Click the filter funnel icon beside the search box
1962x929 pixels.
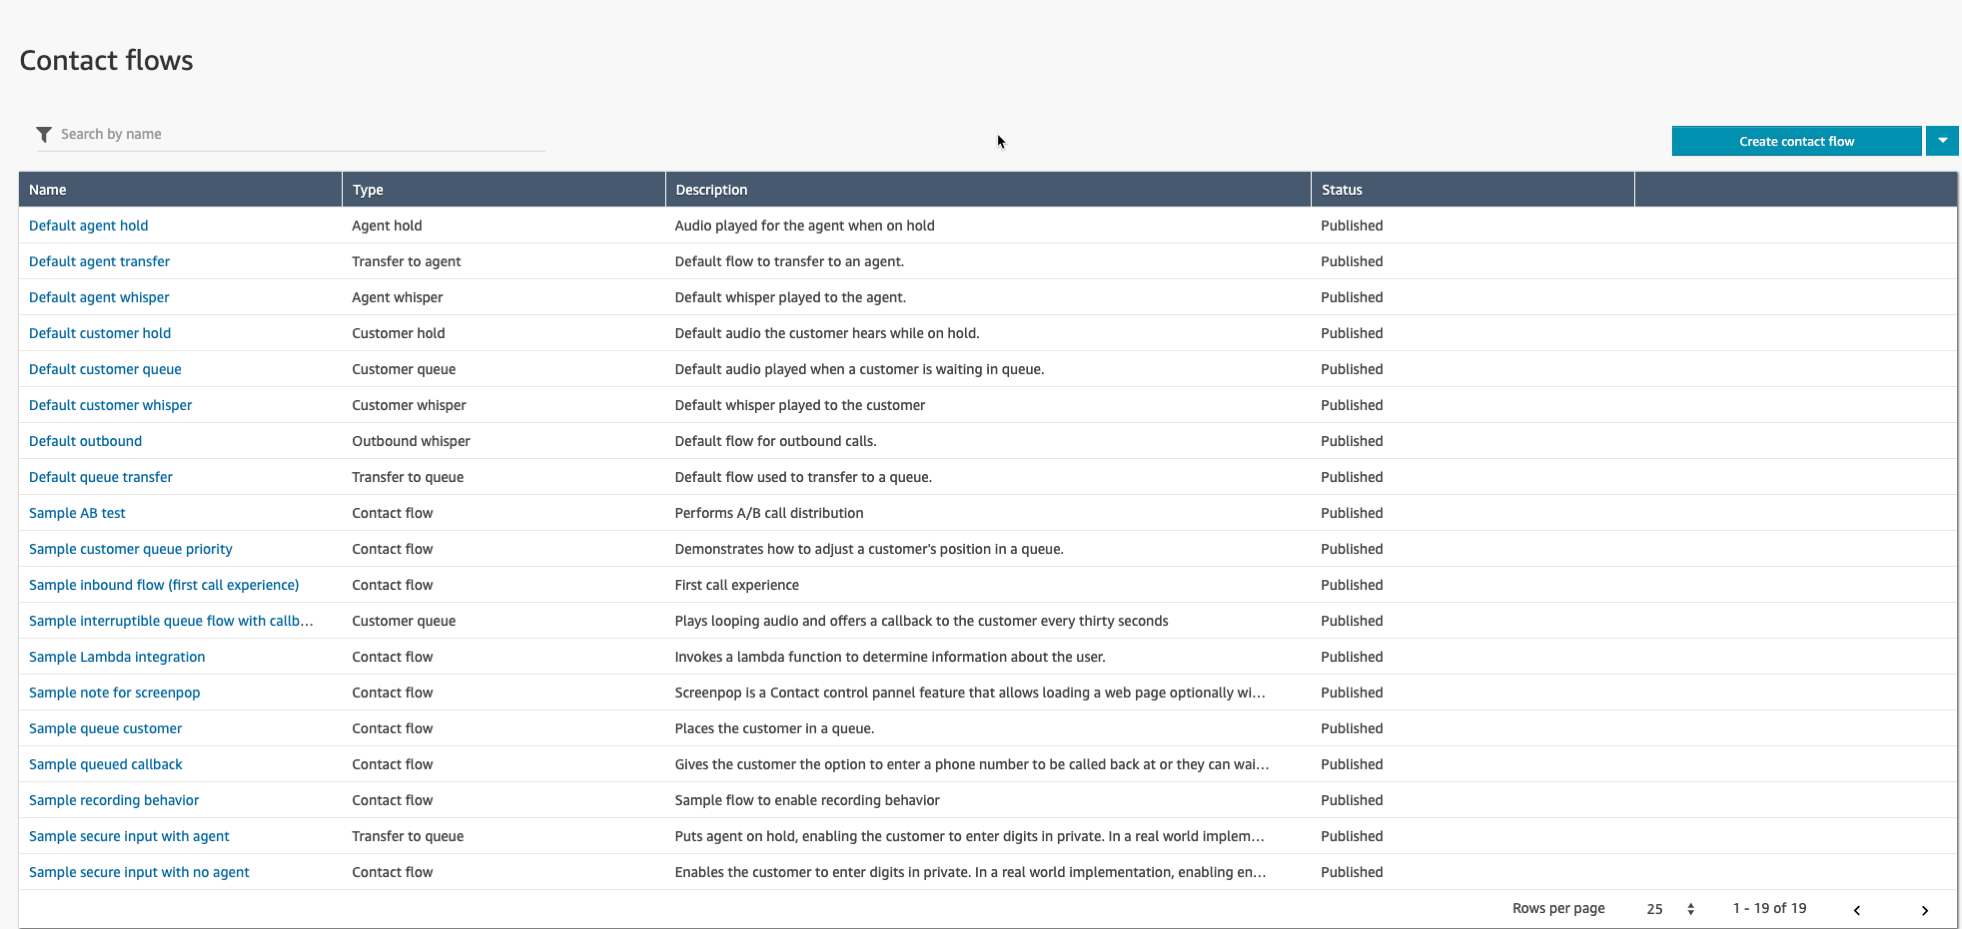pyautogui.click(x=44, y=134)
